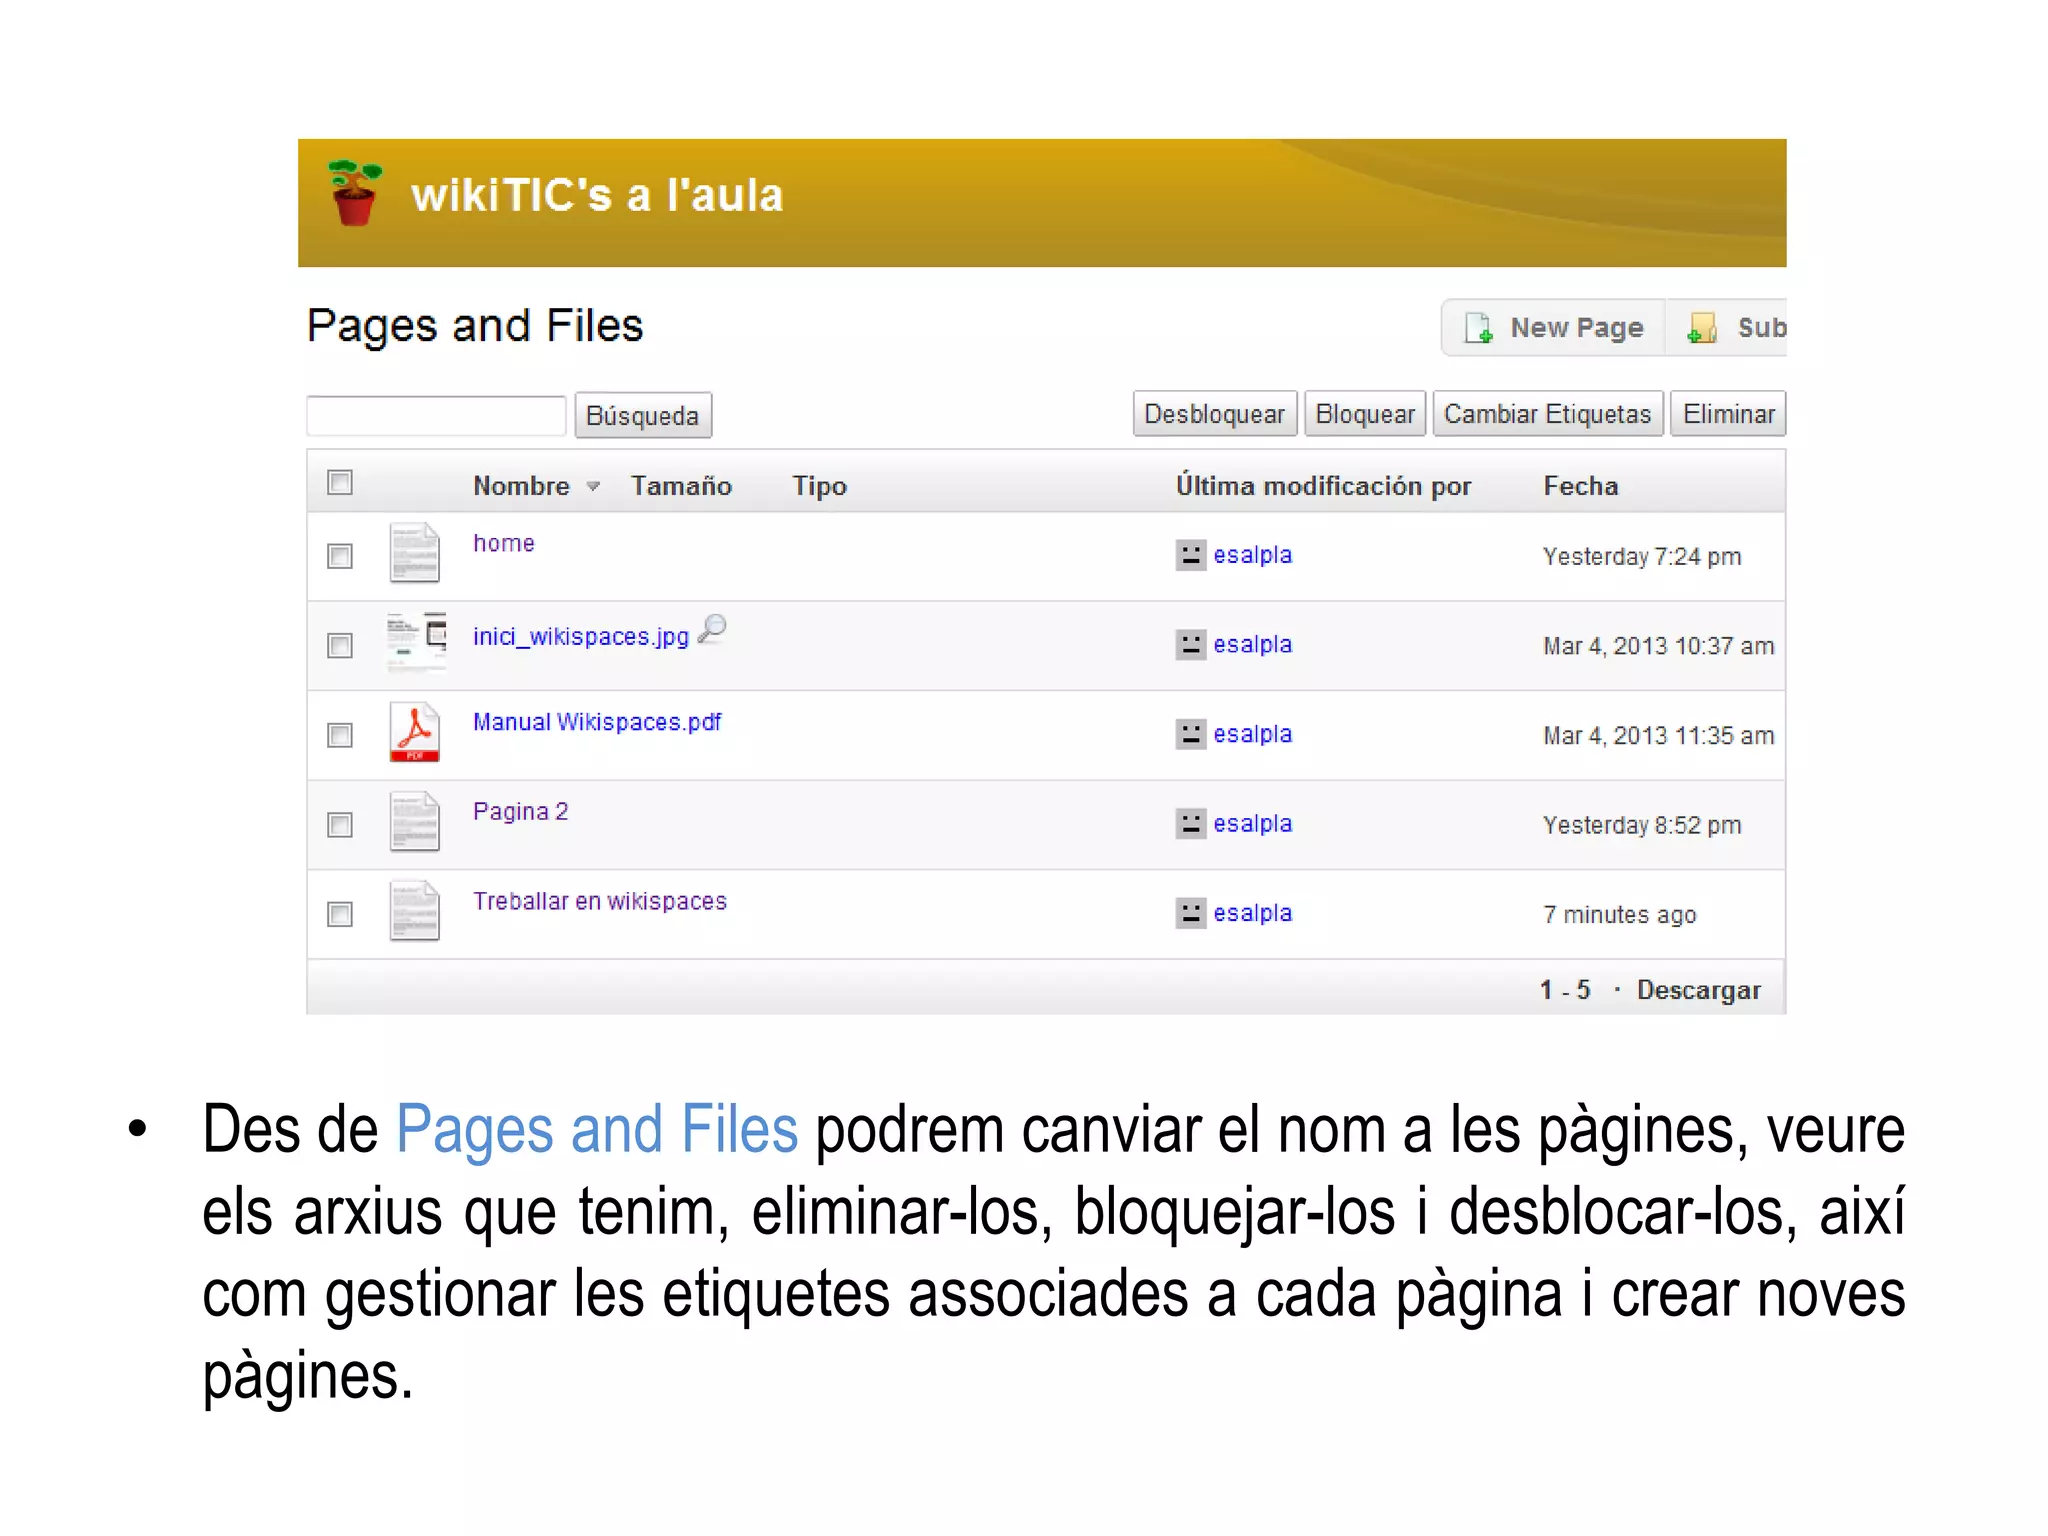The height and width of the screenshot is (1536, 2048).
Task: Toggle the select-all checkbox in header
Action: [x=340, y=483]
